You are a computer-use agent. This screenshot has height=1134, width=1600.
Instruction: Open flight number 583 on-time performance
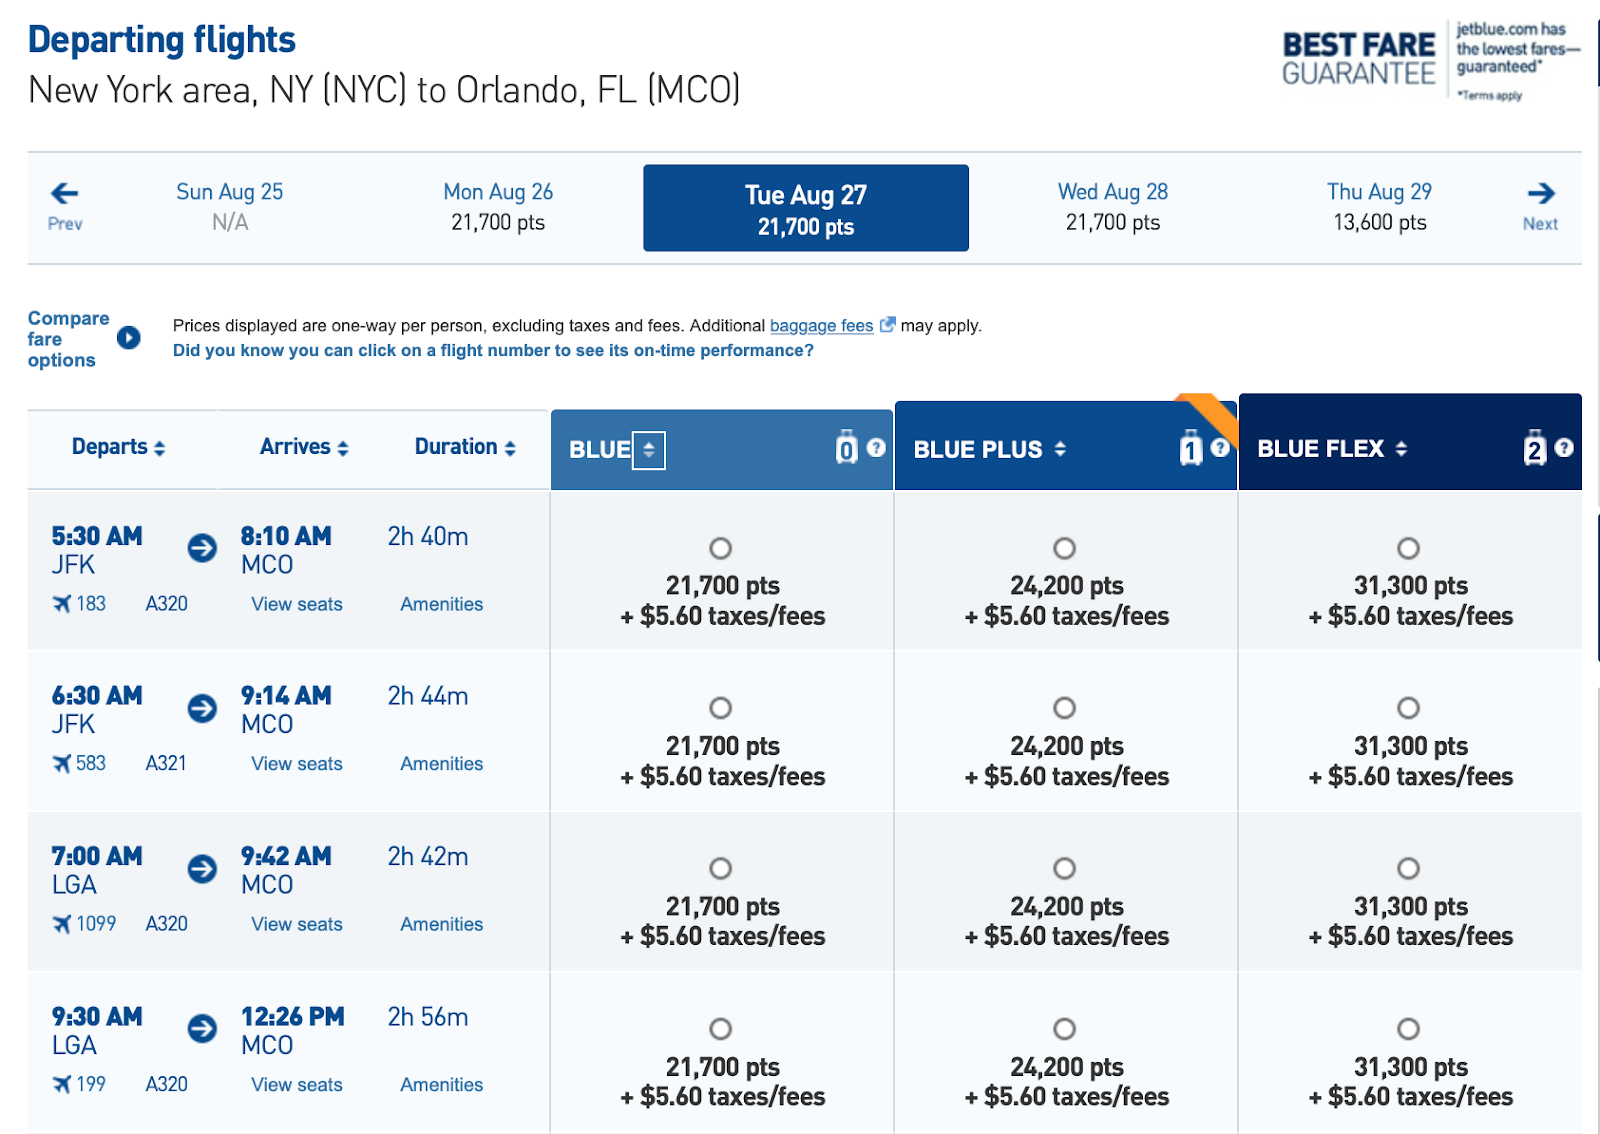[90, 764]
